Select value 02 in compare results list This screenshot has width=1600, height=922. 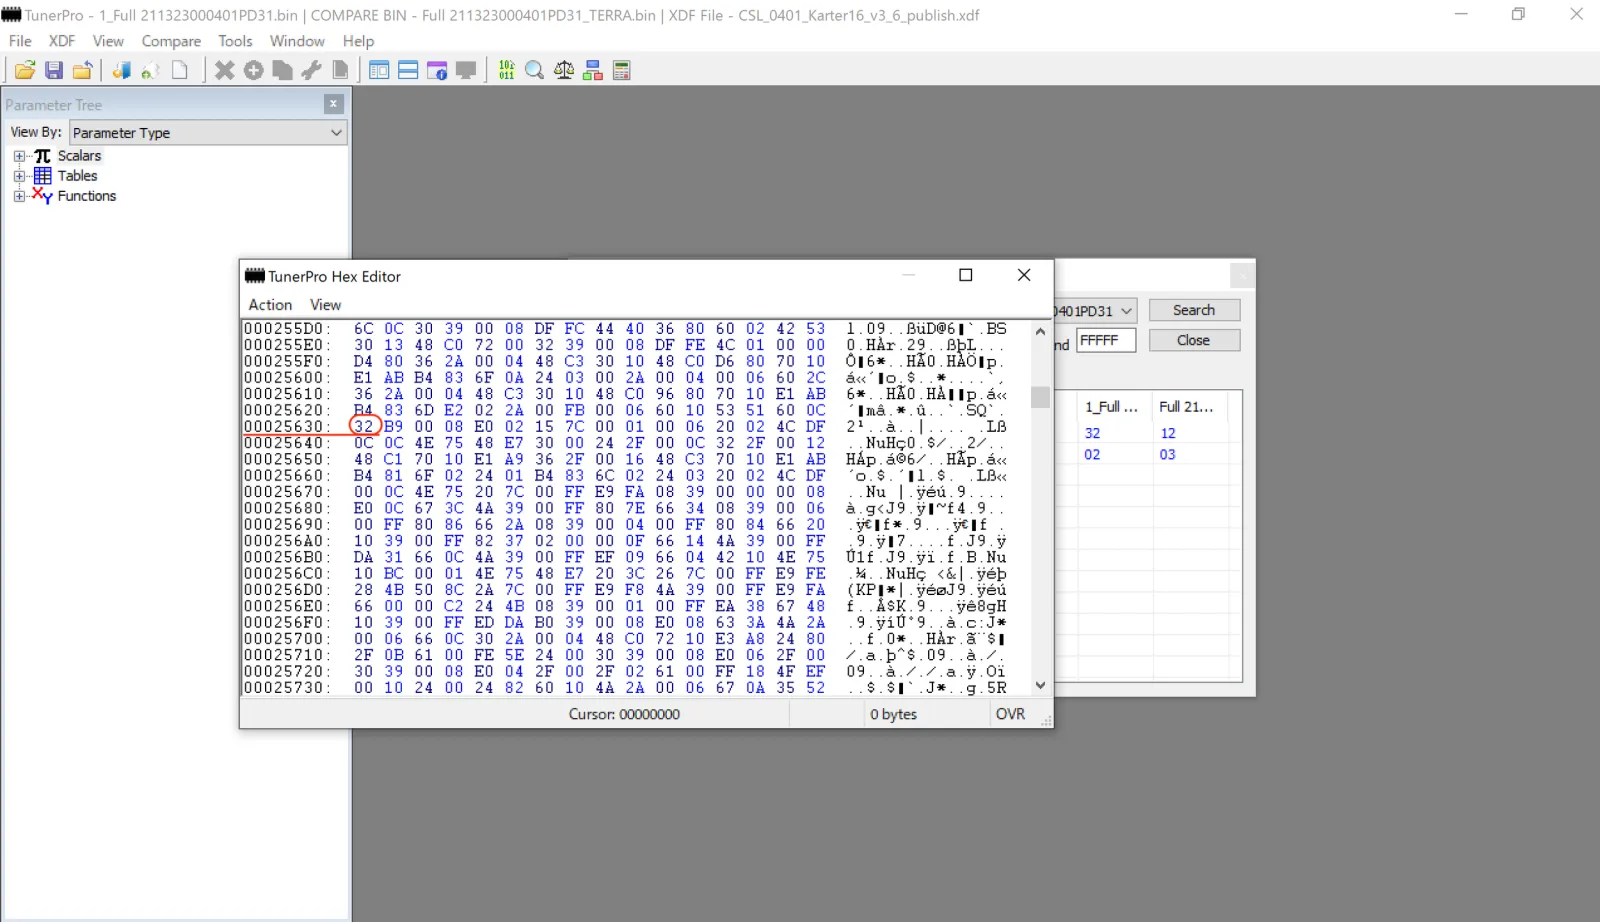pyautogui.click(x=1093, y=454)
